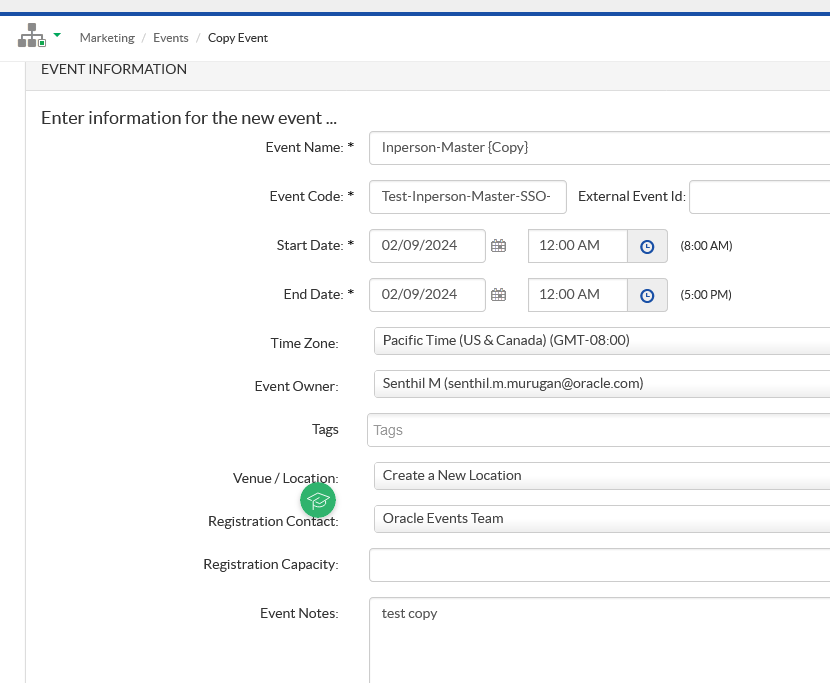
Task: Navigate to Events breadcrumb link
Action: pos(171,38)
